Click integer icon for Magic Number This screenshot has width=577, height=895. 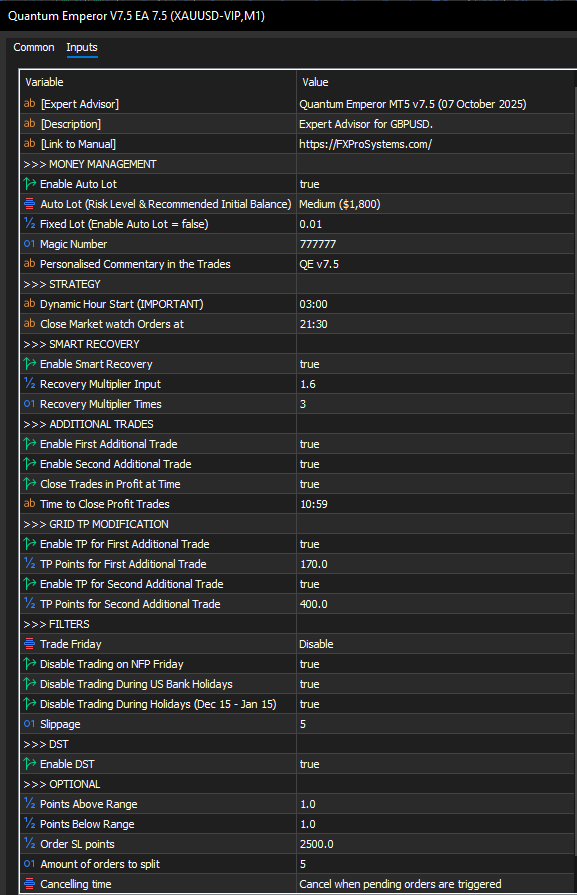pyautogui.click(x=30, y=244)
